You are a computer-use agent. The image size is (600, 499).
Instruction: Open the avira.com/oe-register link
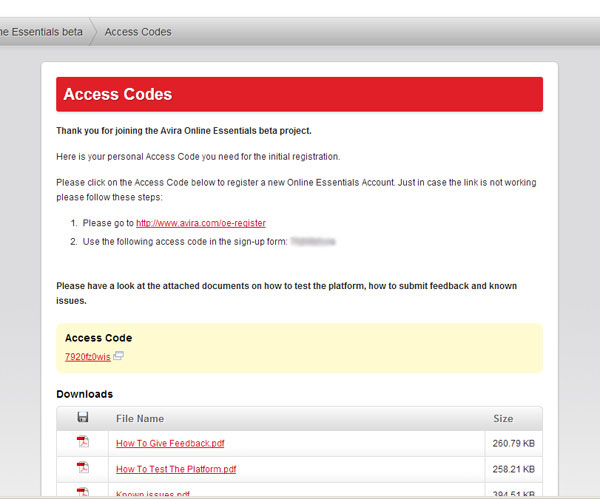coord(201,223)
